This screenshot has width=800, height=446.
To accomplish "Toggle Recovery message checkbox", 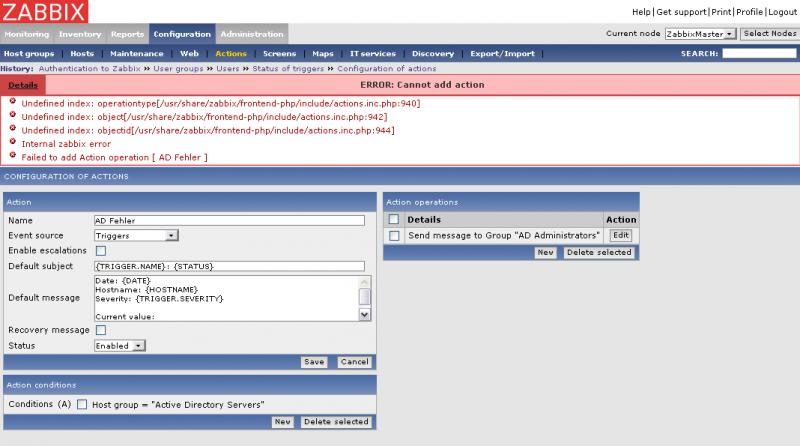I will point(101,330).
